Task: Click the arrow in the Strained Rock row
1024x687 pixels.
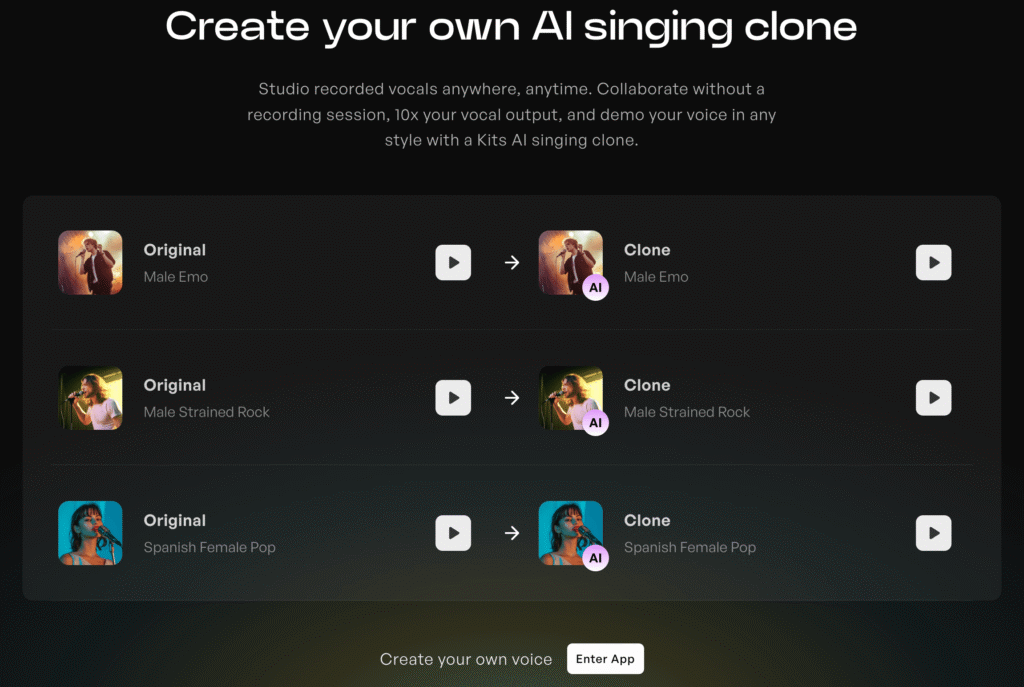Action: tap(512, 398)
